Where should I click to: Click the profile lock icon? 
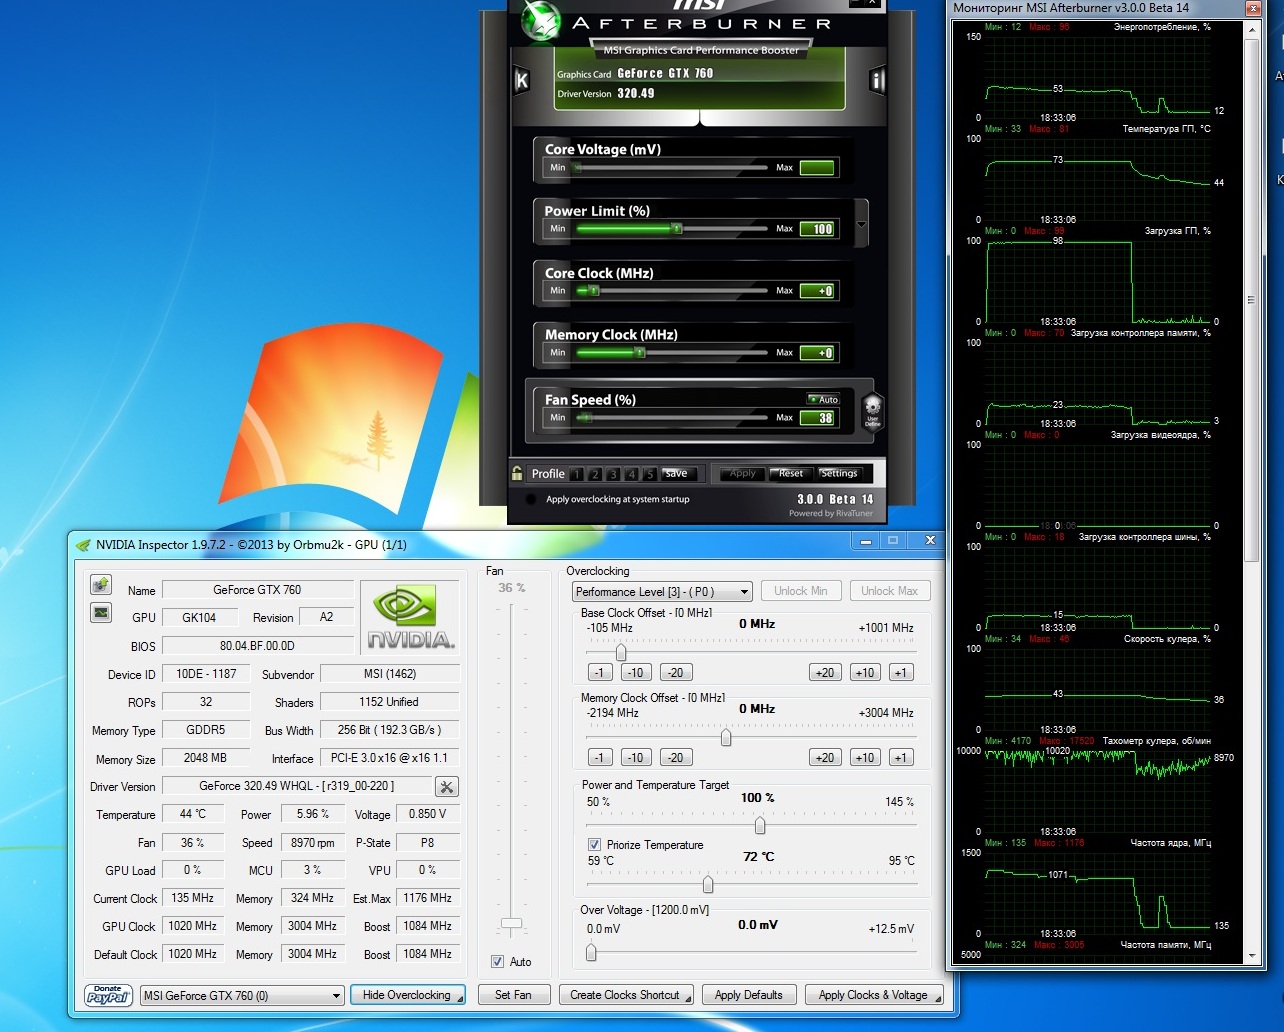click(x=517, y=473)
